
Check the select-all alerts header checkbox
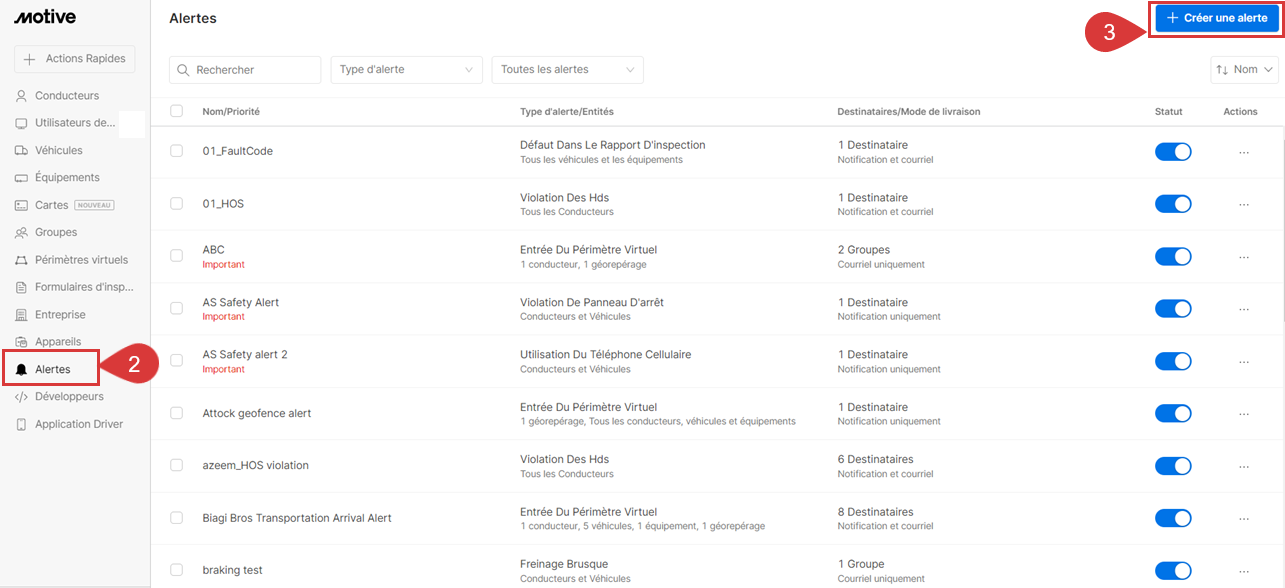177,111
